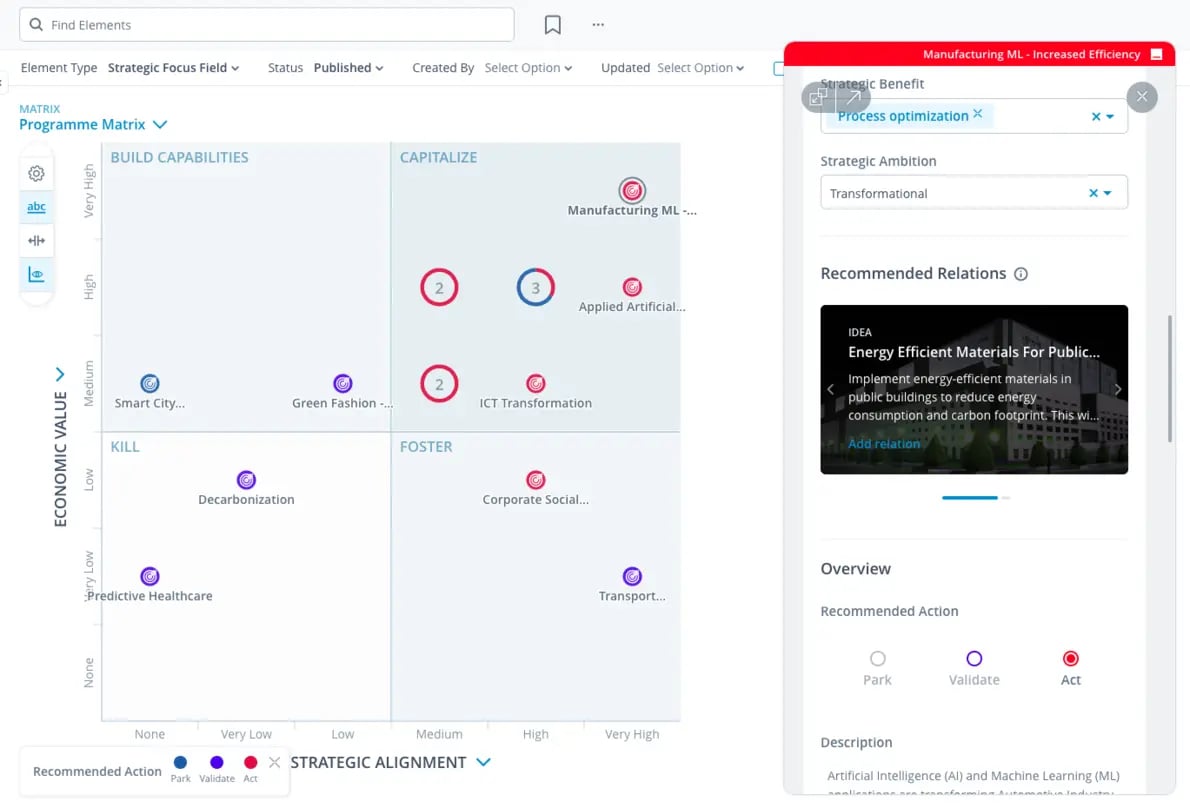
Task: Close the legend with the X icon
Action: click(x=274, y=762)
